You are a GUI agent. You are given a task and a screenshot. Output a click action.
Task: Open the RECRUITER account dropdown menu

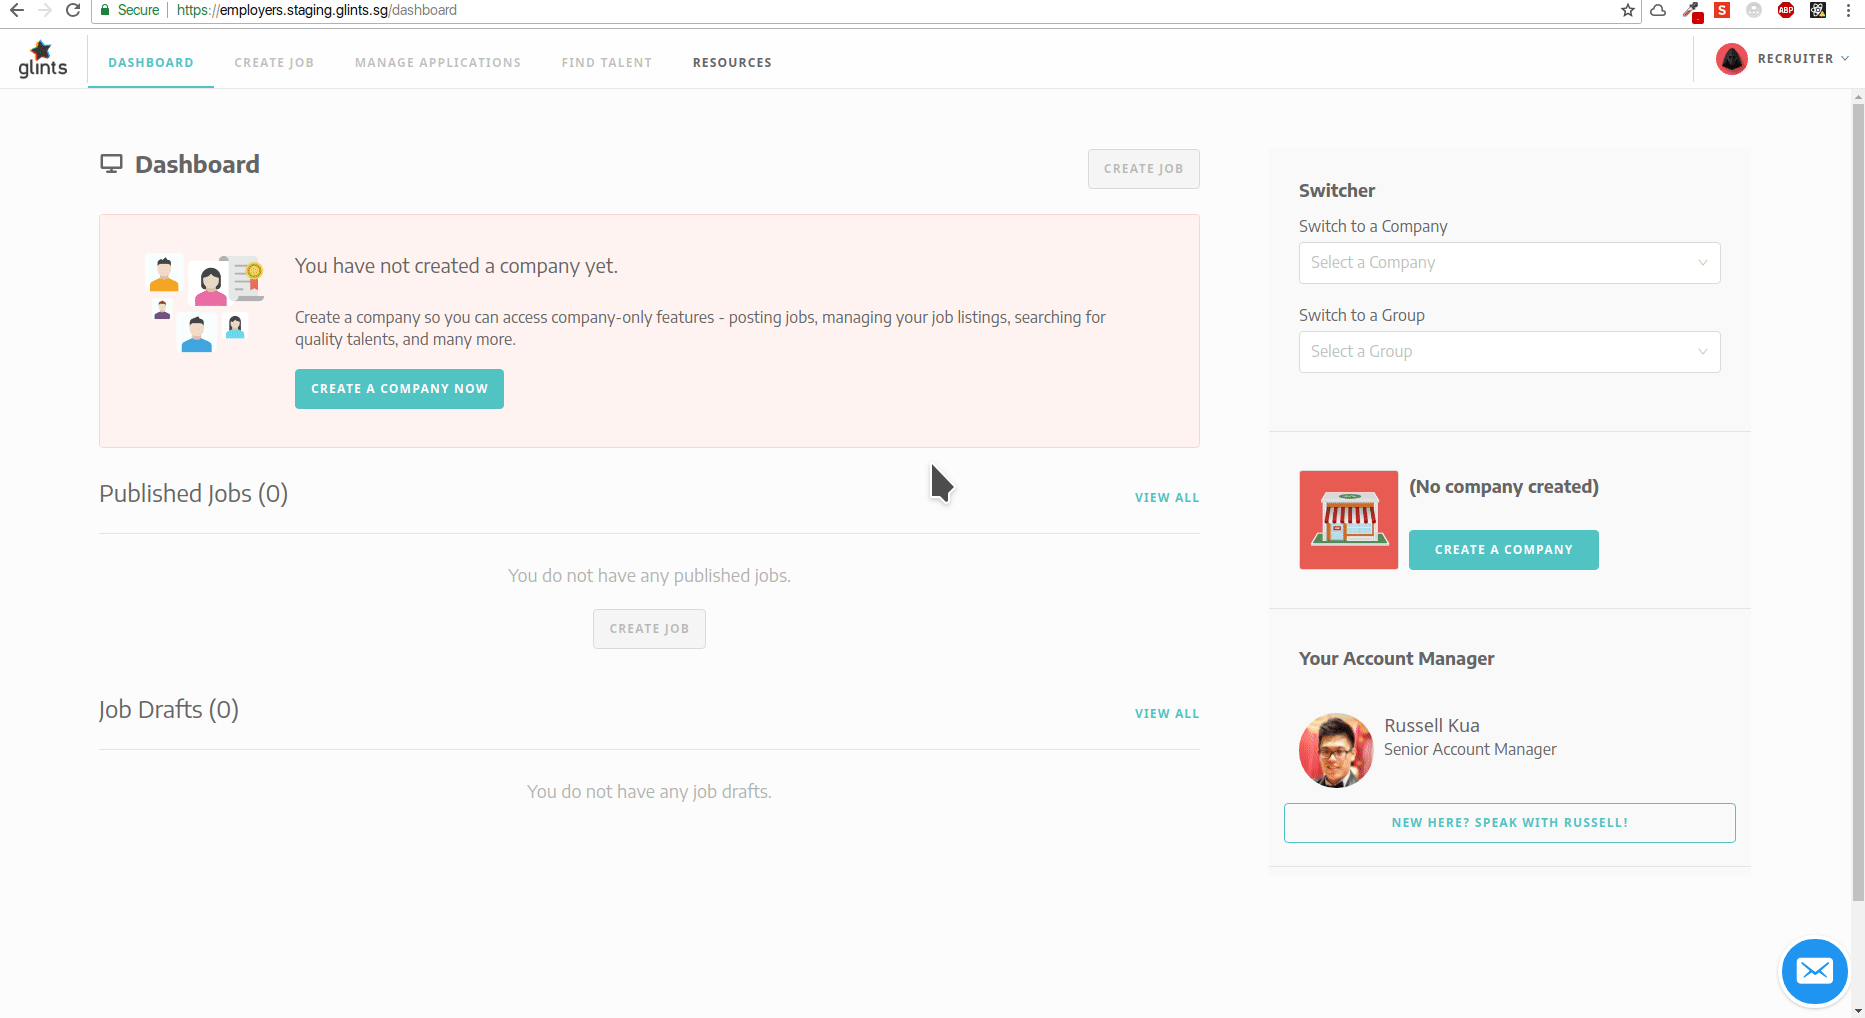[1802, 59]
